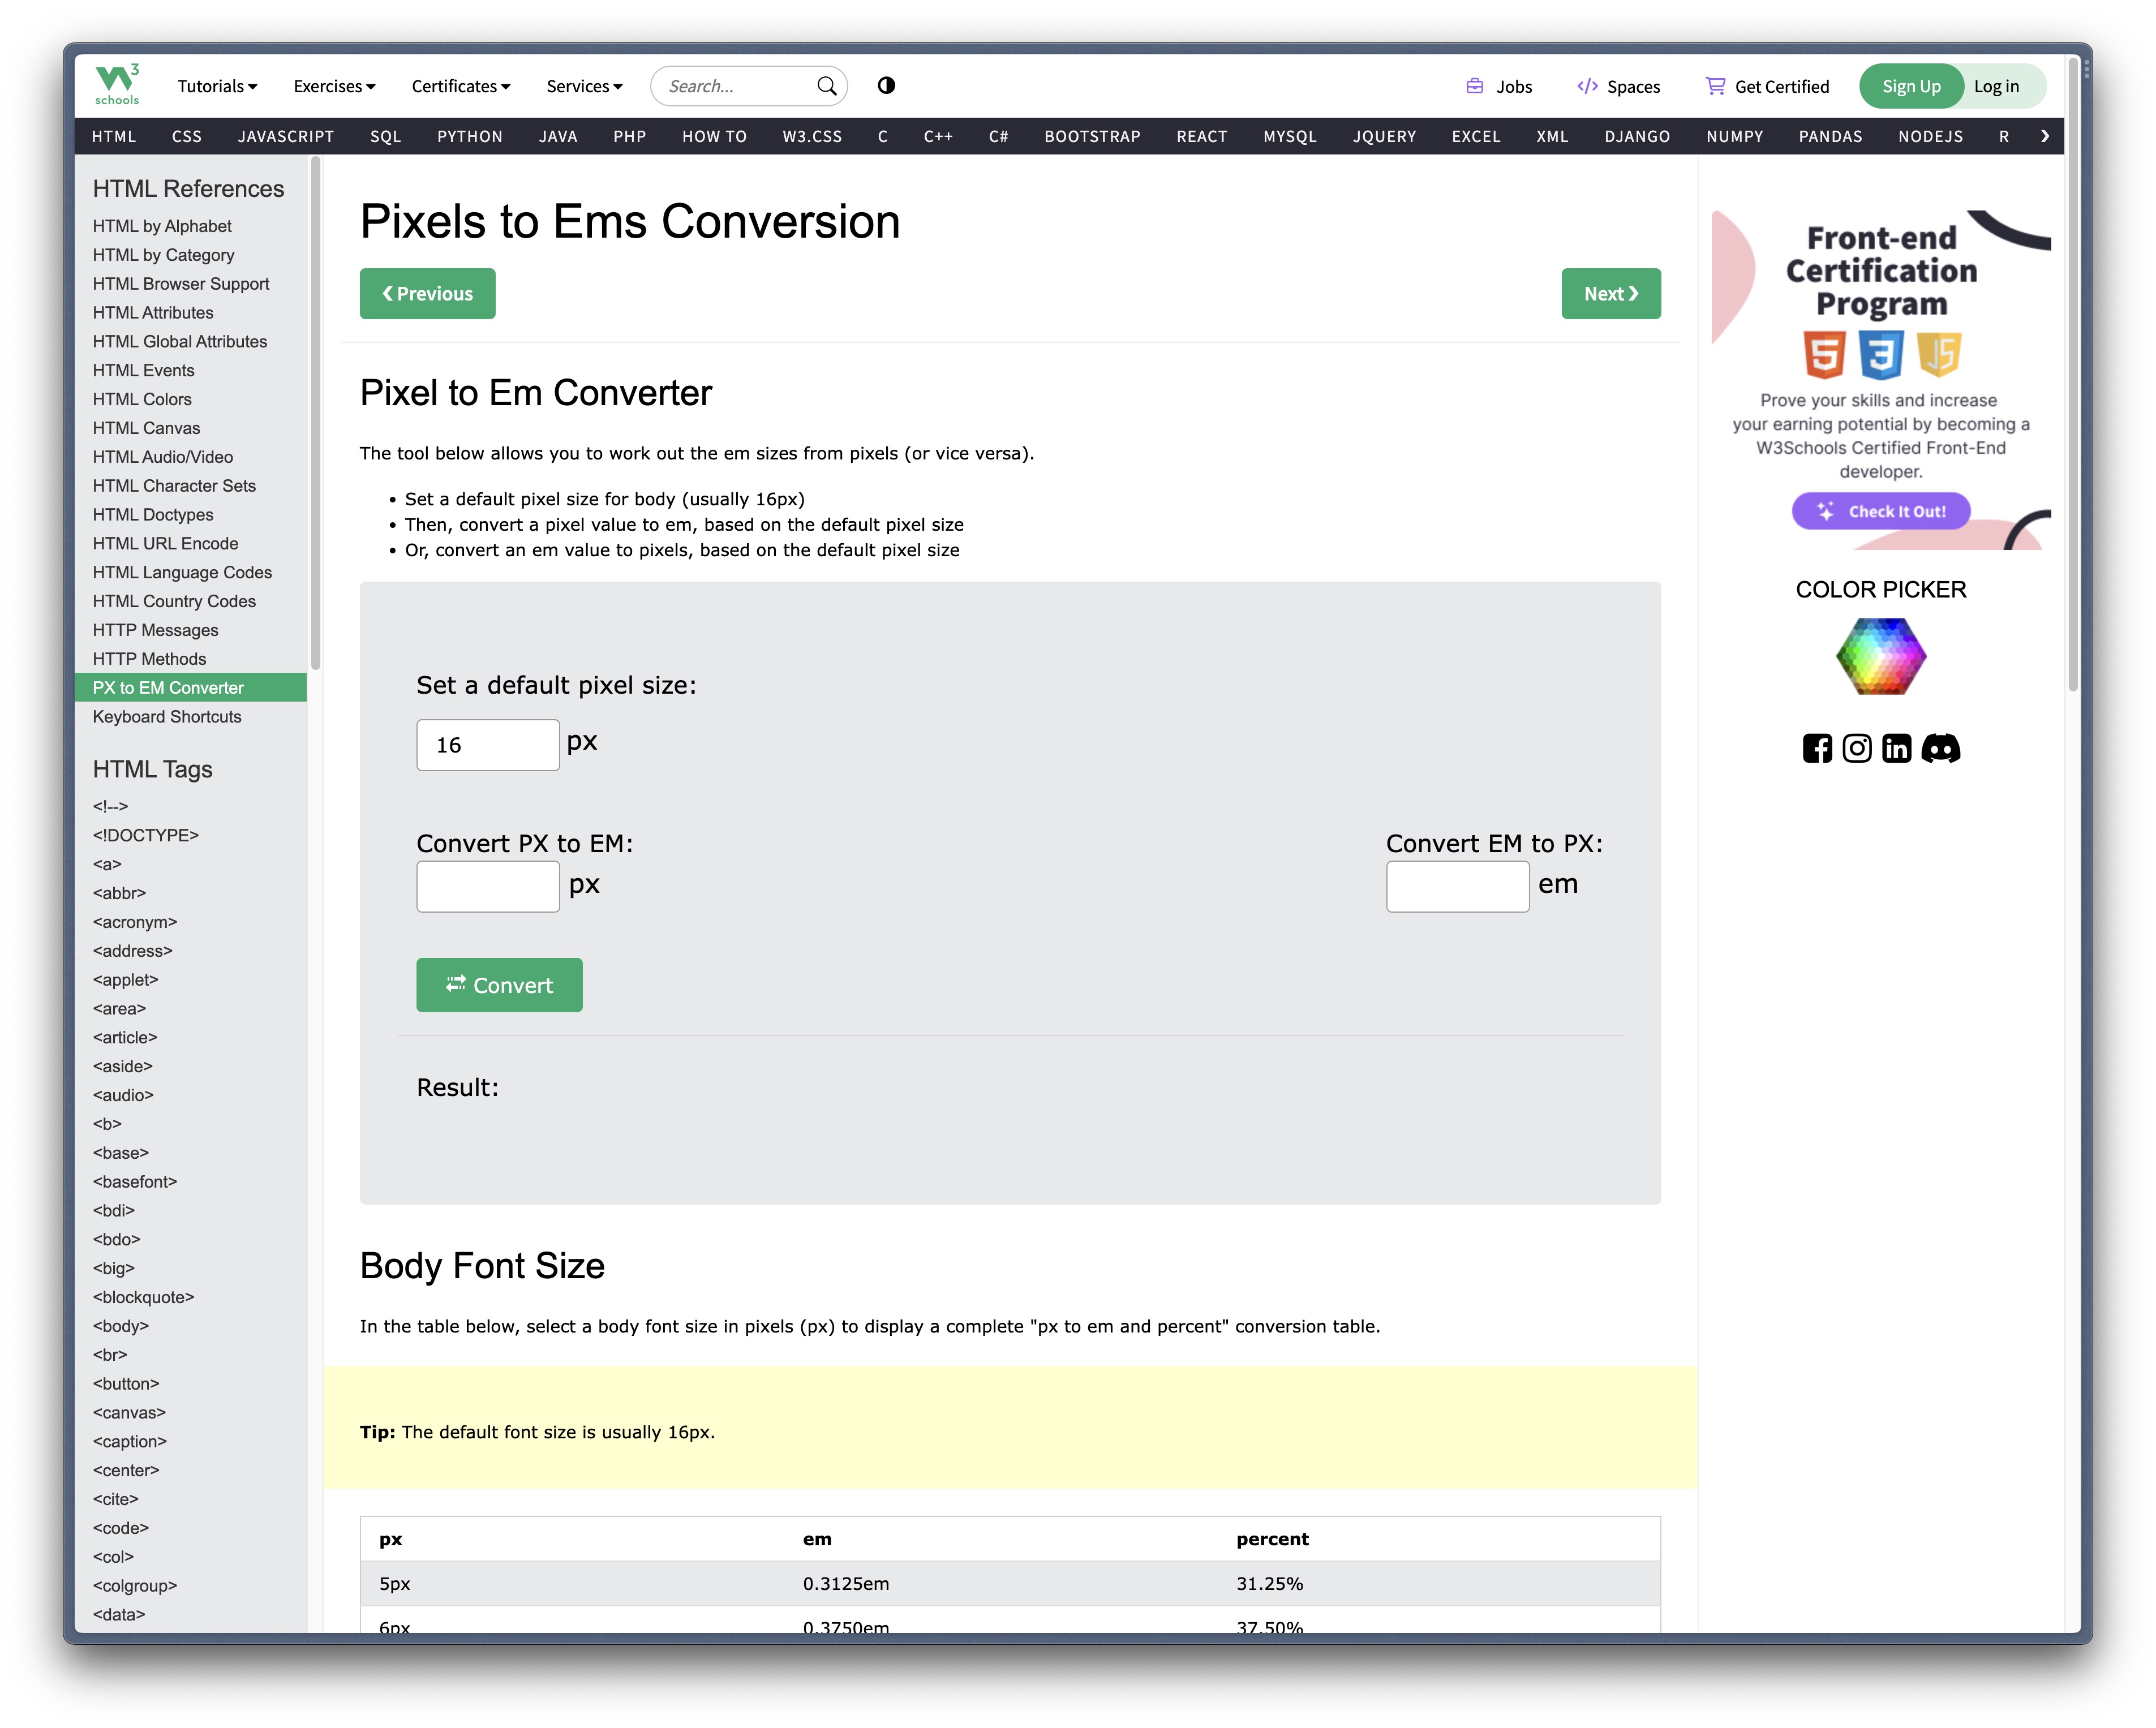Toggle dark mode contrast icon
This screenshot has width=2156, height=1728.
coord(886,86)
